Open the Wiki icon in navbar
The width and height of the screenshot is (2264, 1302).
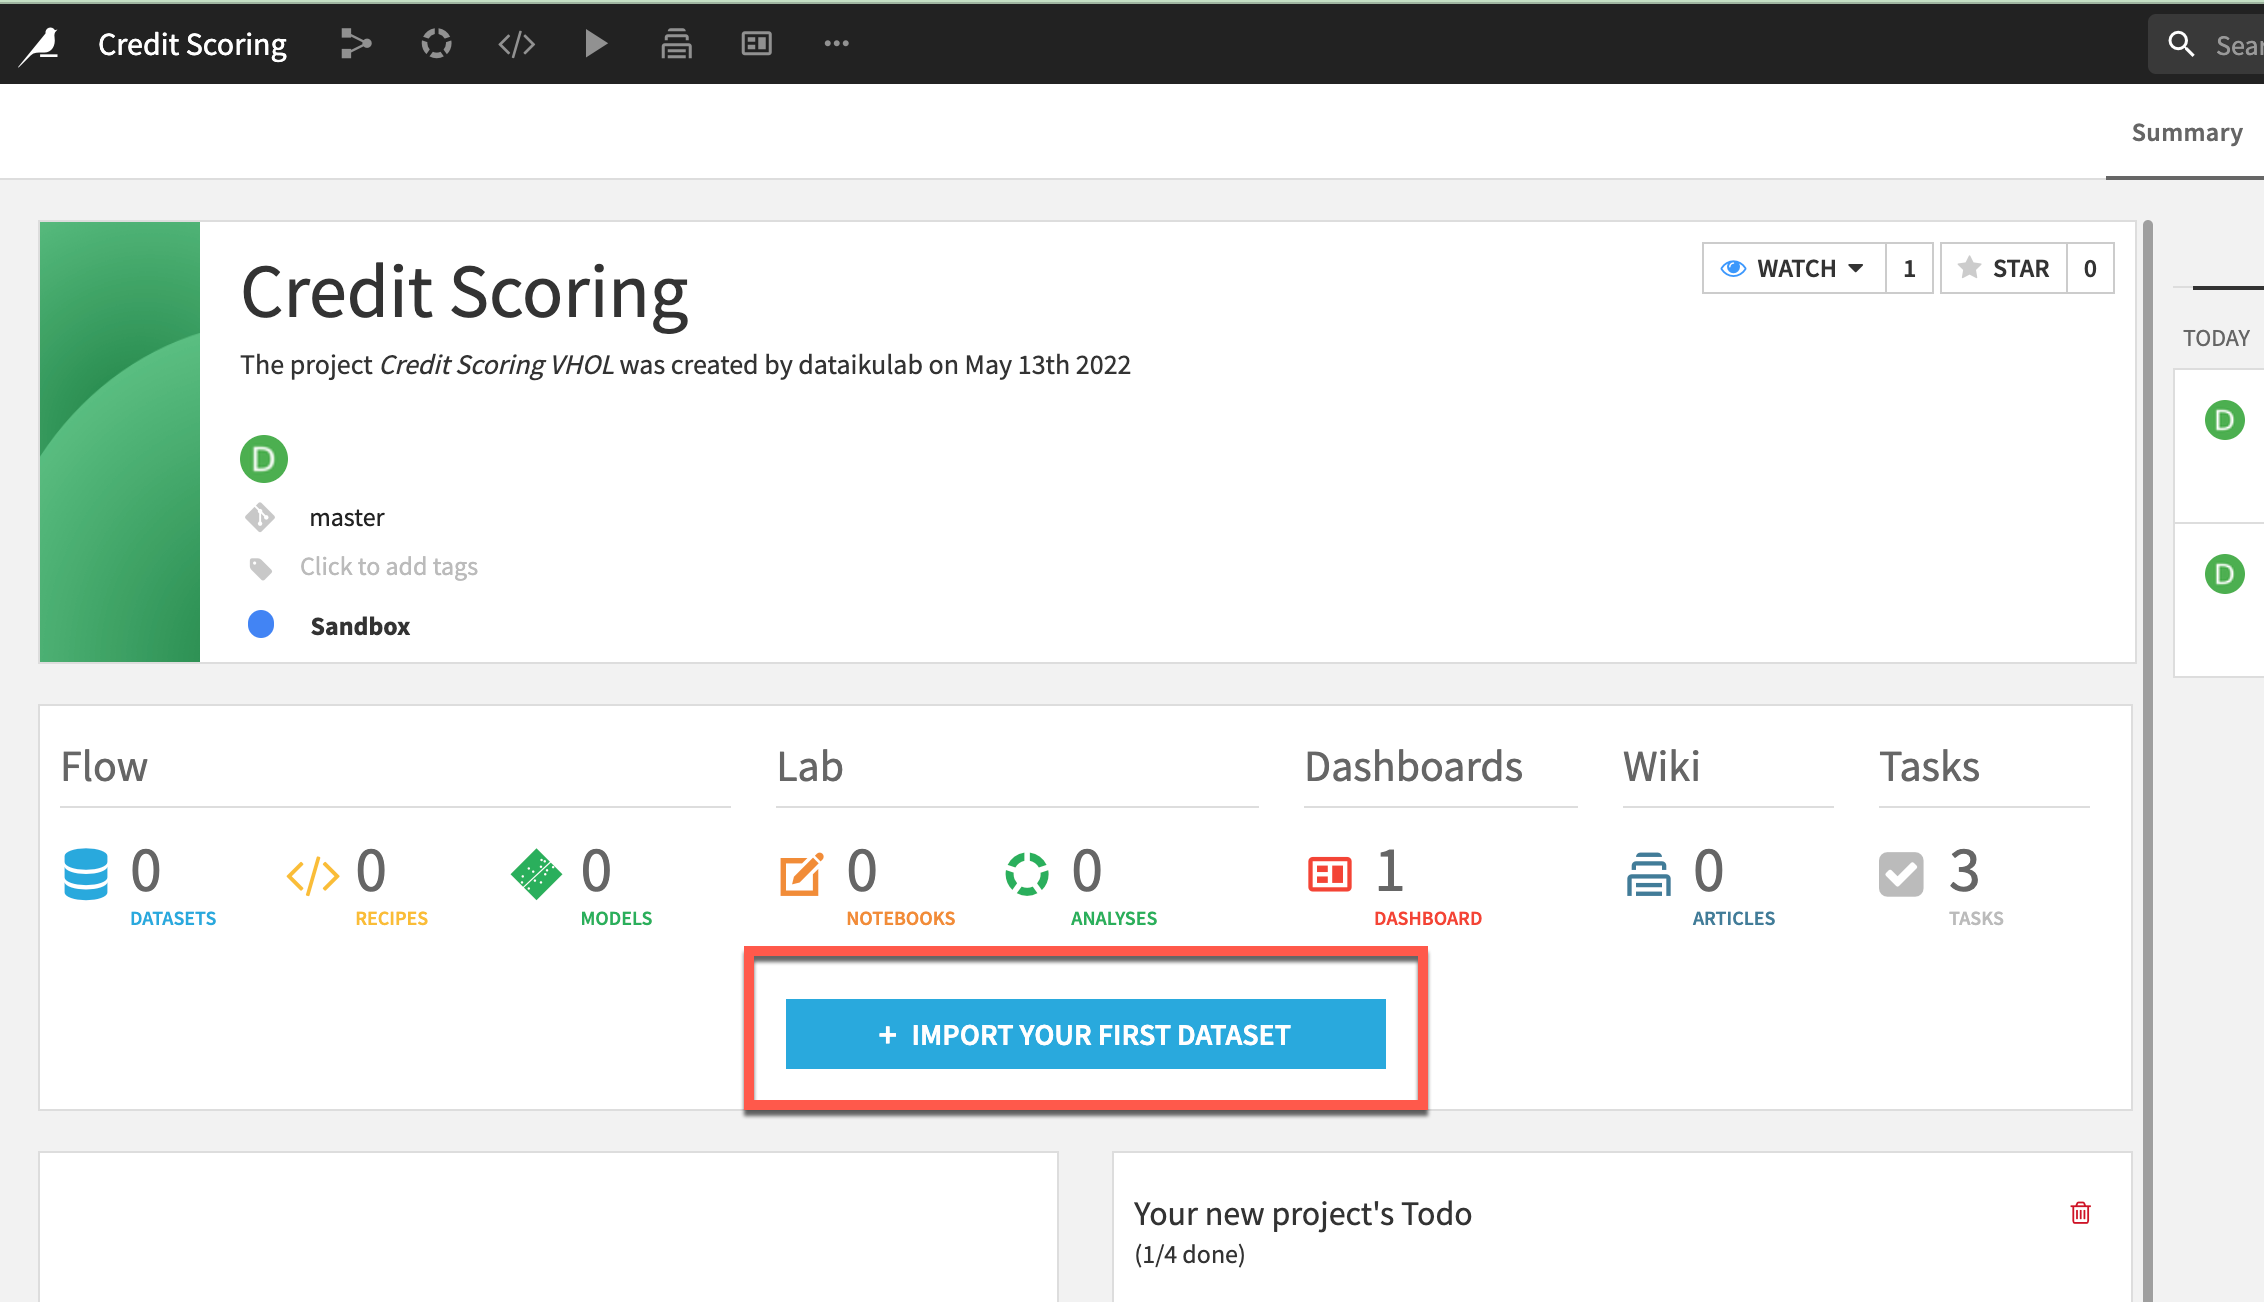click(676, 44)
